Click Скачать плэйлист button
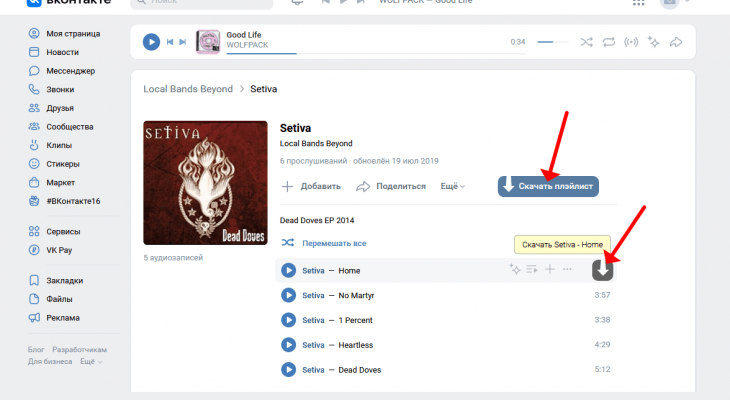The height and width of the screenshot is (400, 730). (x=548, y=186)
